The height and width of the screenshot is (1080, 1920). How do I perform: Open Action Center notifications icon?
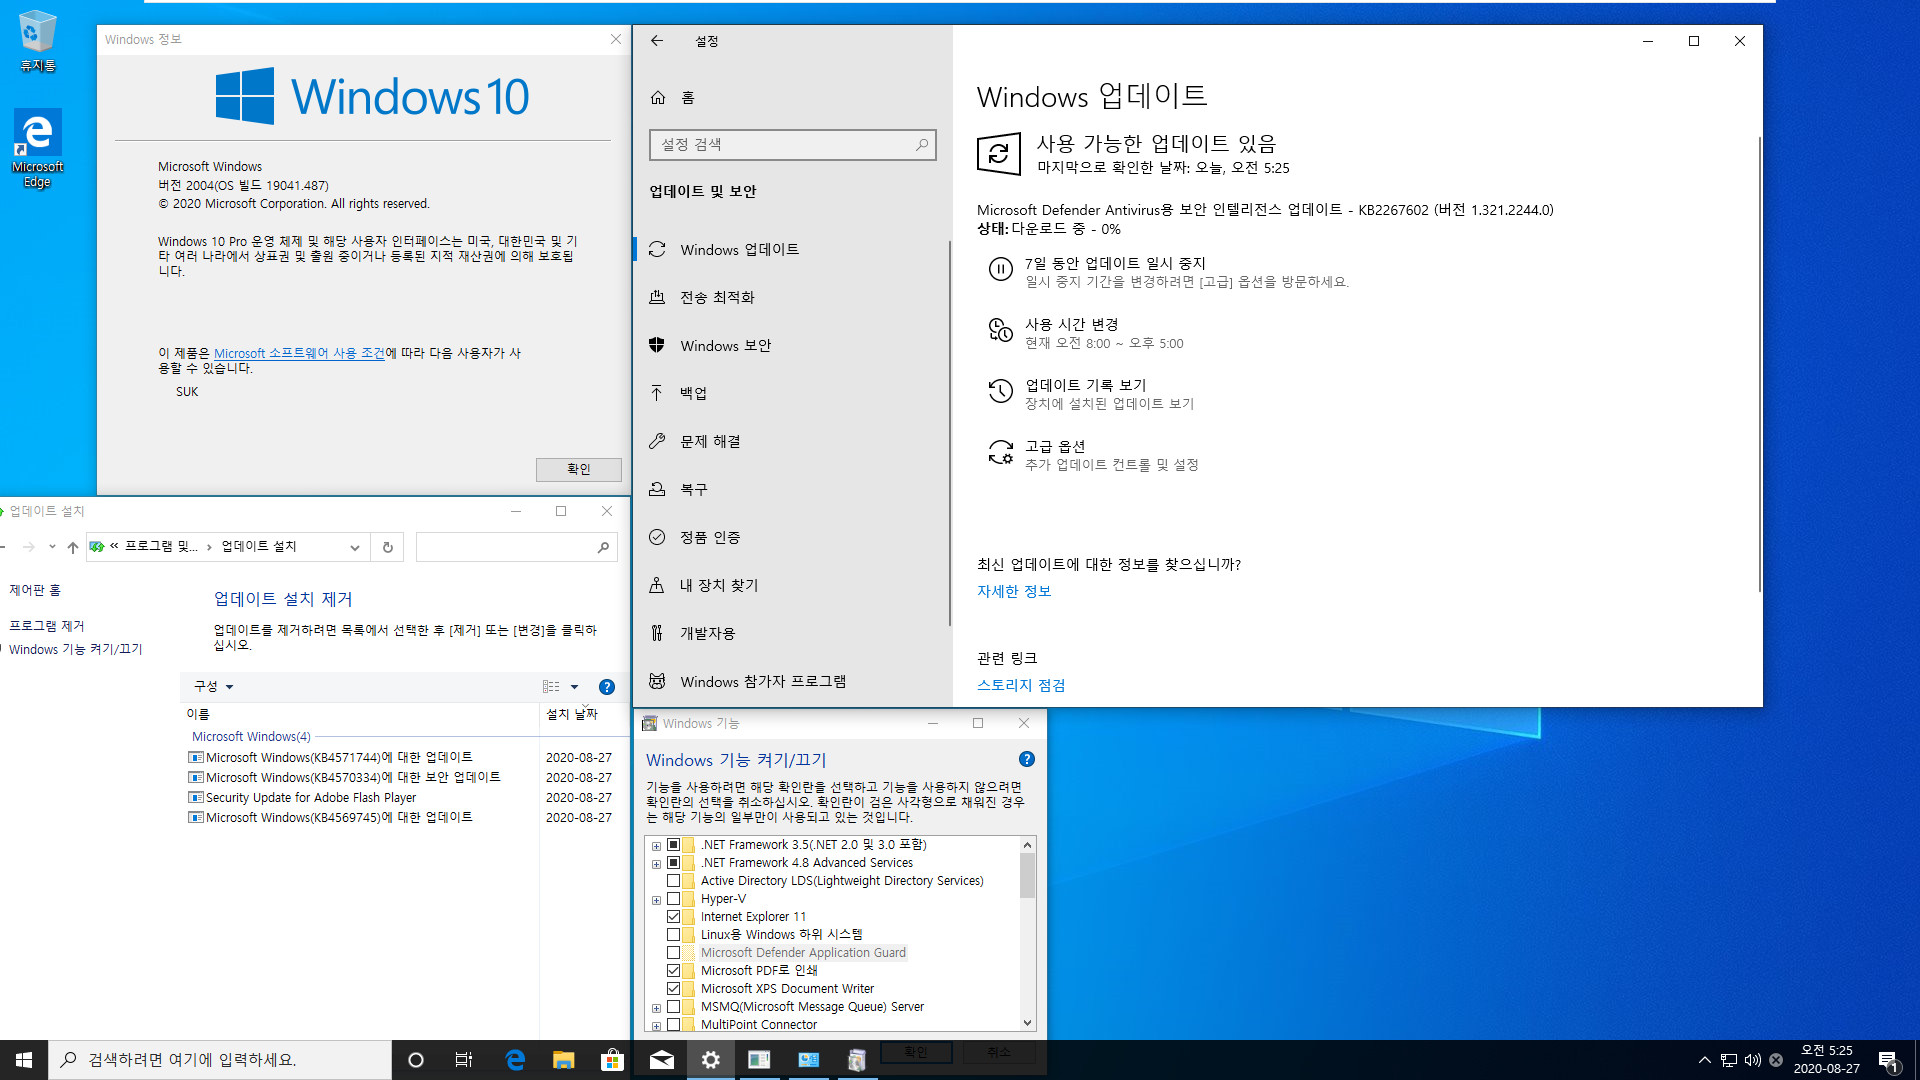(x=1889, y=1060)
